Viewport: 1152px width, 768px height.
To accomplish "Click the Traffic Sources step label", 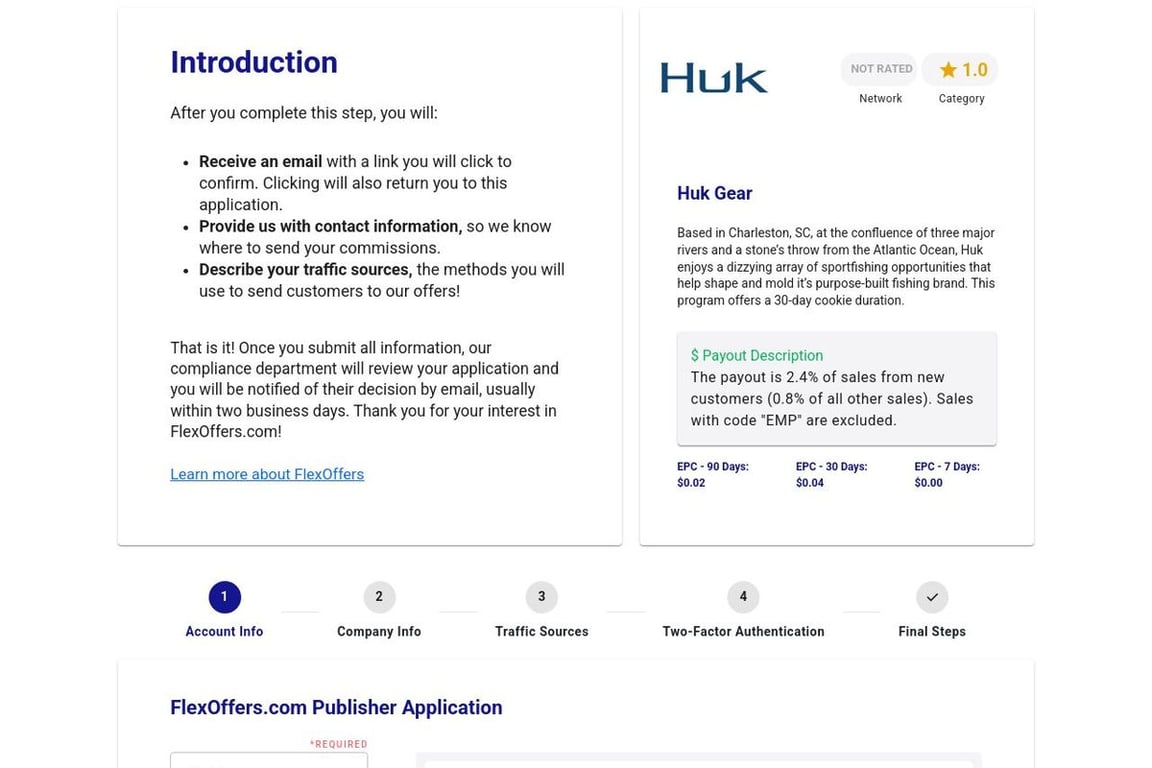I will point(541,631).
